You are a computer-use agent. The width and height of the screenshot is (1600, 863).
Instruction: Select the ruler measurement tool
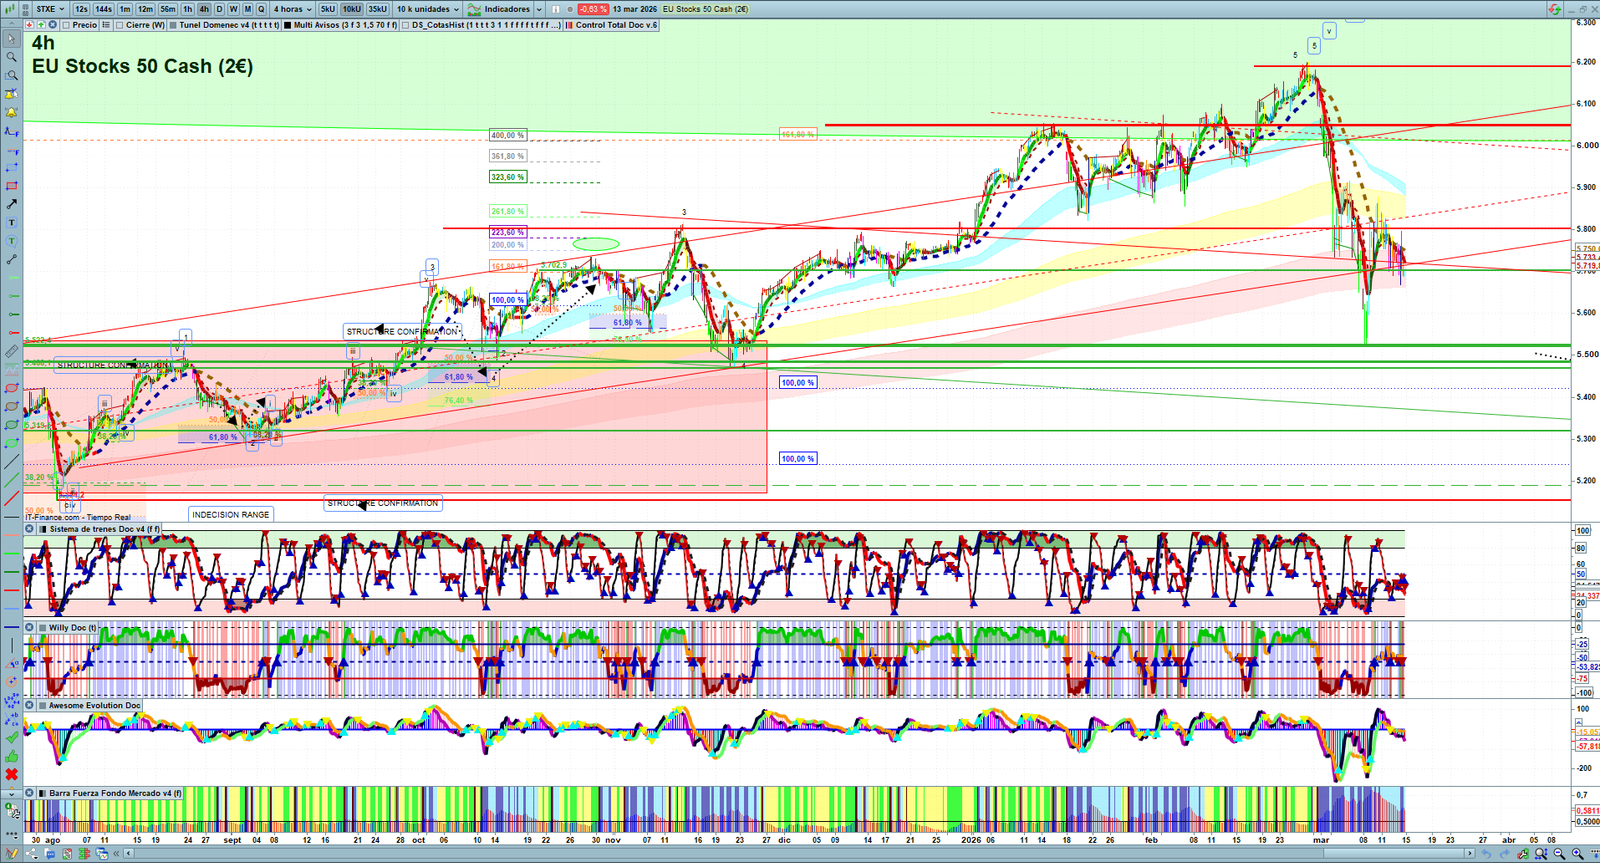point(12,351)
